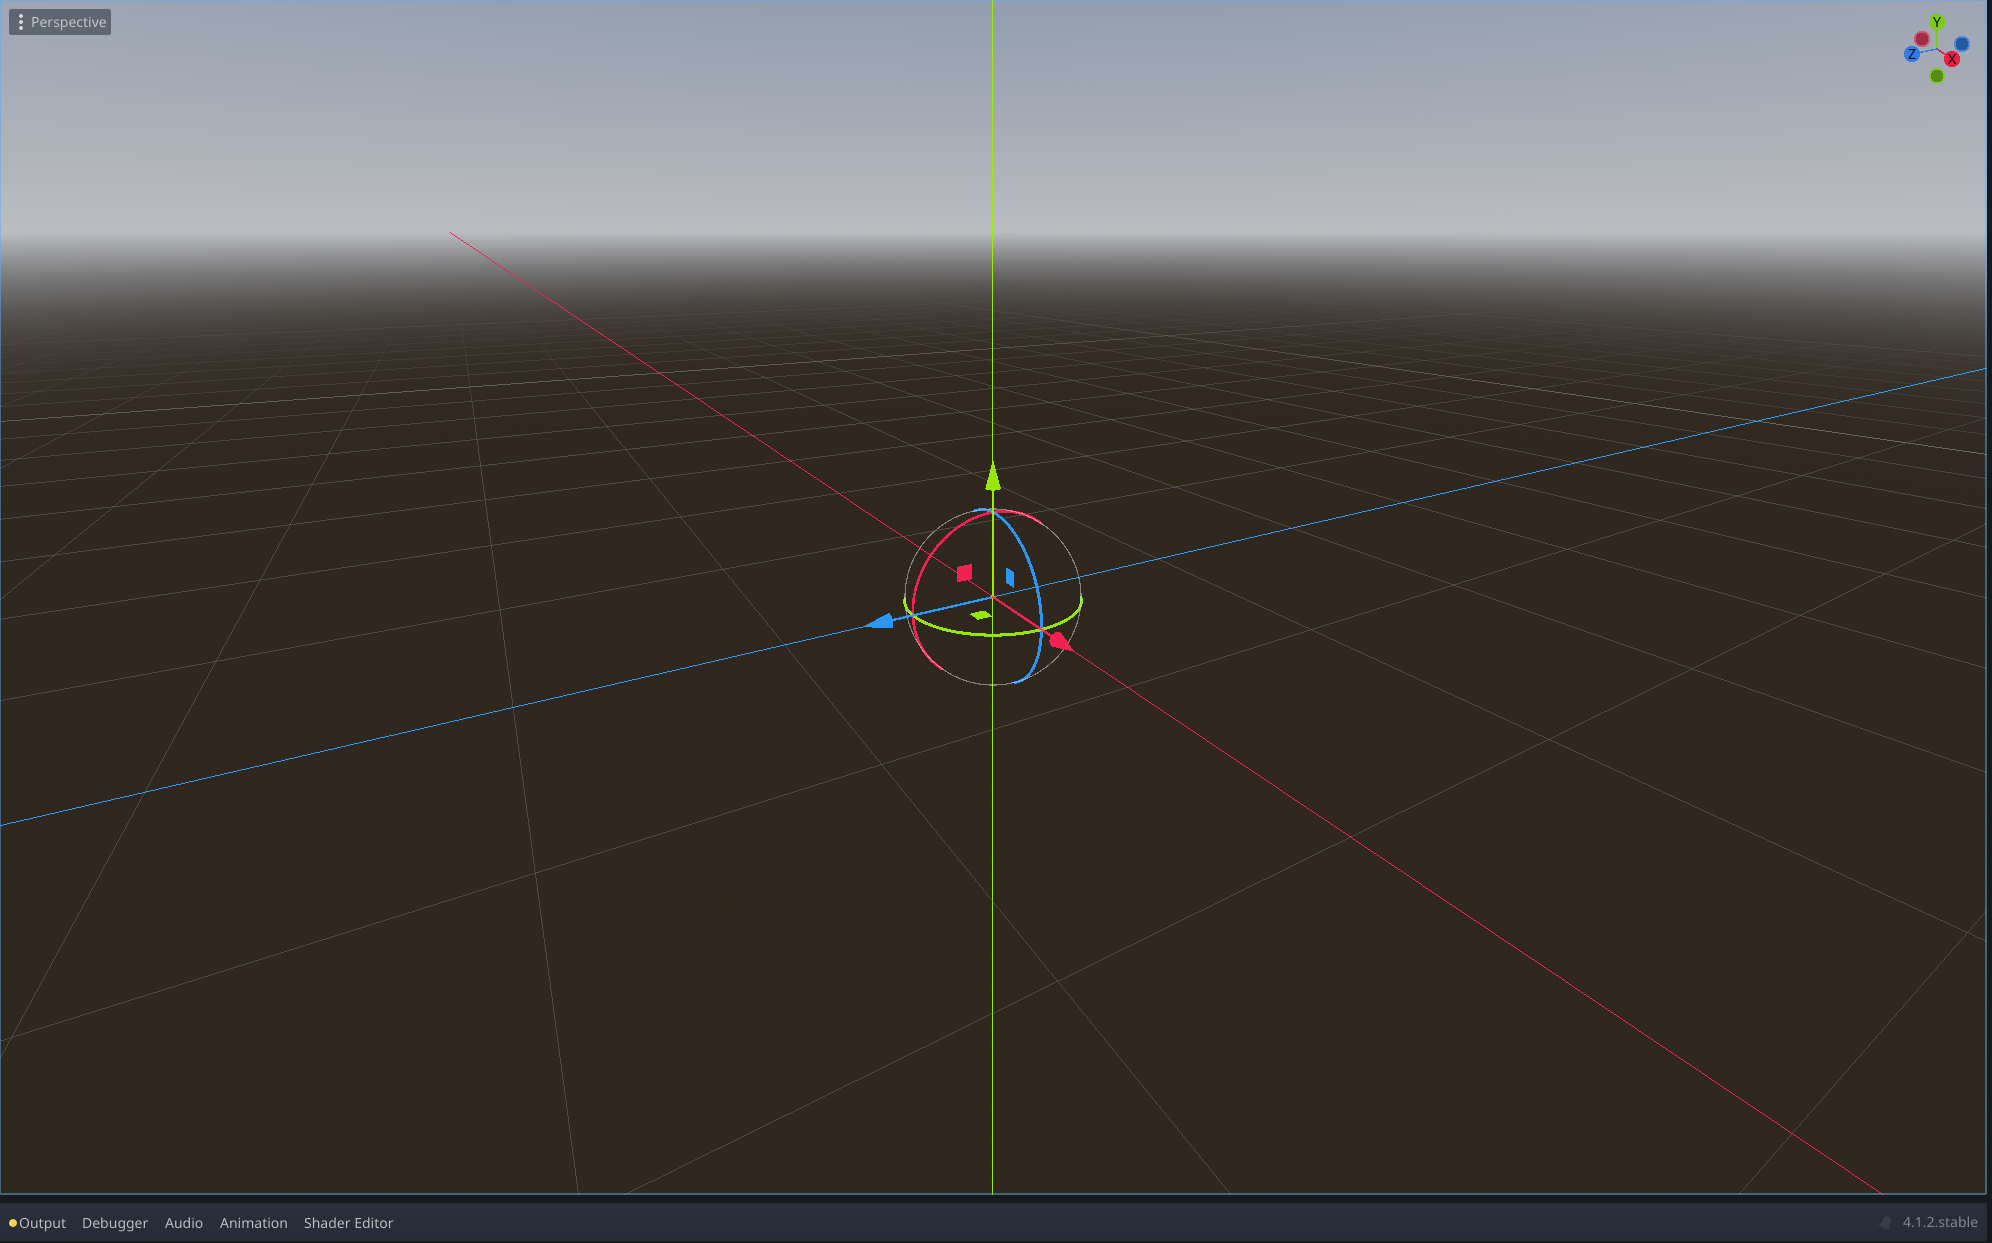
Task: Open the Shader Editor panel
Action: click(348, 1222)
